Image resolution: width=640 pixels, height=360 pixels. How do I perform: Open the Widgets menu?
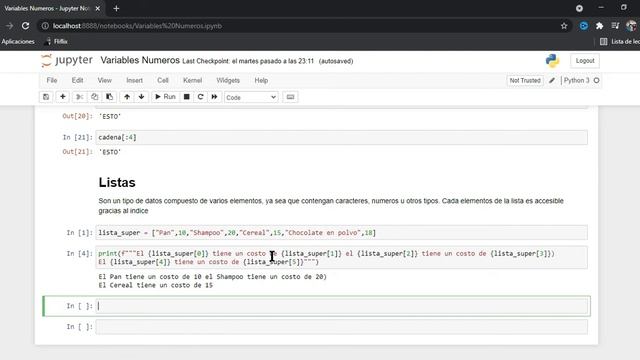tap(228, 80)
